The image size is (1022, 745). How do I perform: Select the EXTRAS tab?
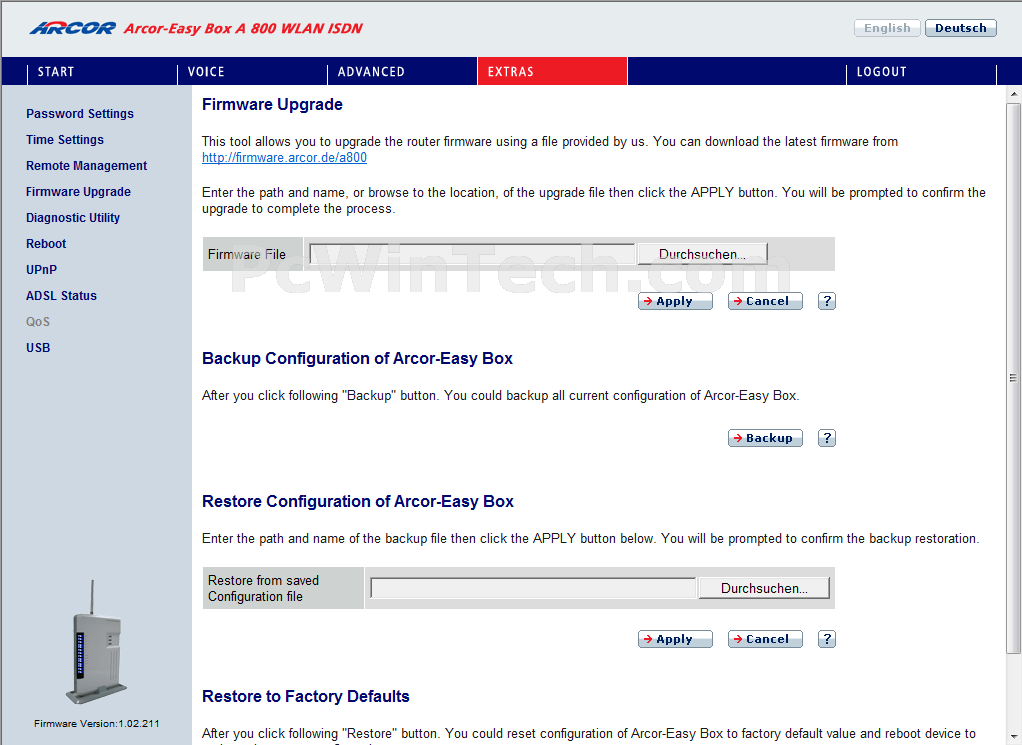pyautogui.click(x=552, y=72)
